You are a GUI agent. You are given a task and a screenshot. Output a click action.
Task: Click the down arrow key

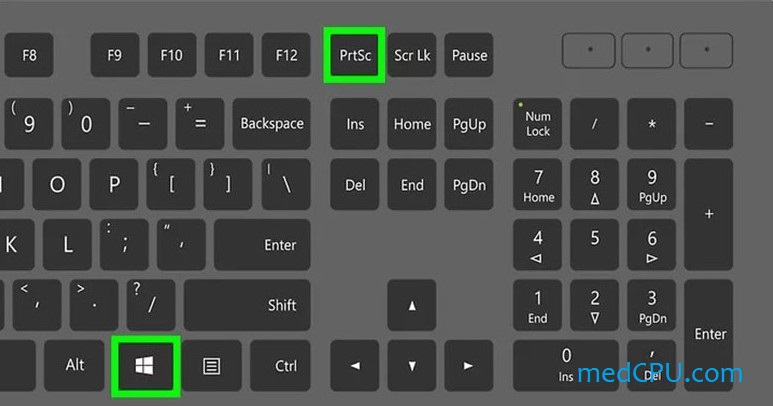click(x=412, y=366)
